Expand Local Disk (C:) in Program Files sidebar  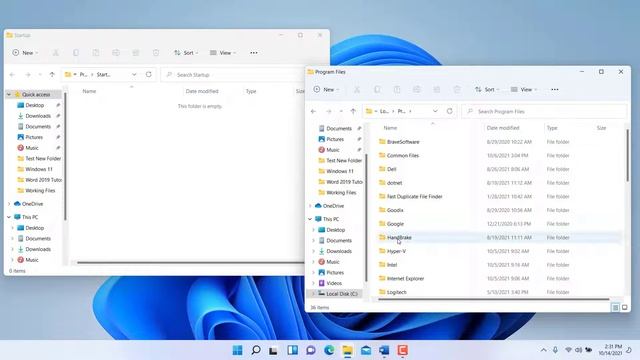coord(313,293)
